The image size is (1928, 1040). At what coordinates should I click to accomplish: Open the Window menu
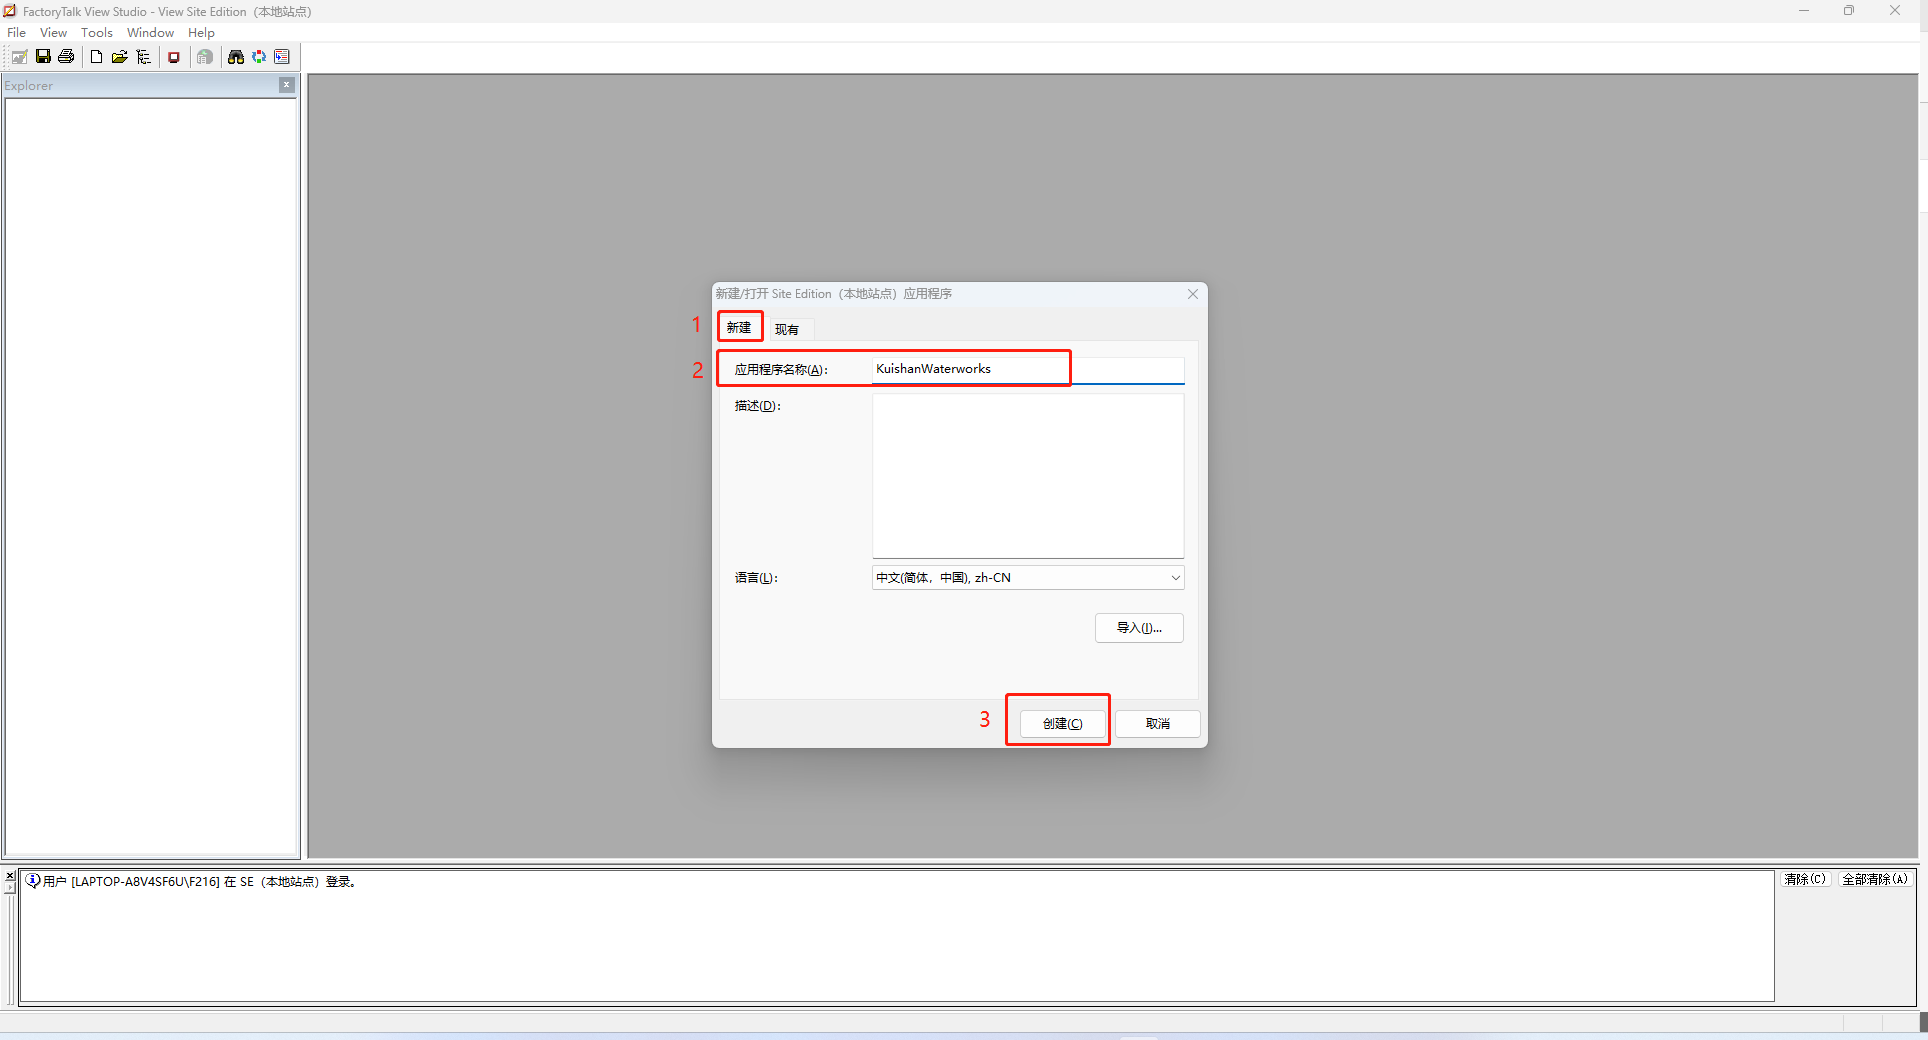click(x=150, y=33)
